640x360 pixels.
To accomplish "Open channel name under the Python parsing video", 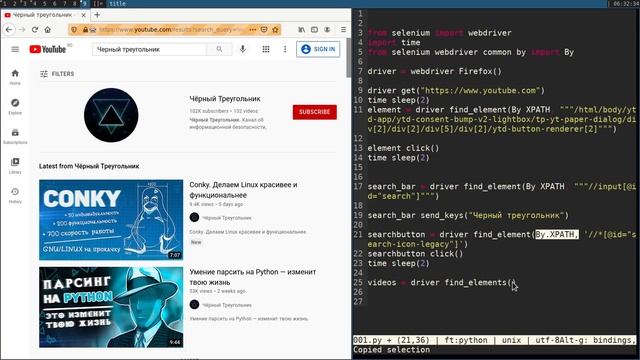I will click(x=227, y=305).
